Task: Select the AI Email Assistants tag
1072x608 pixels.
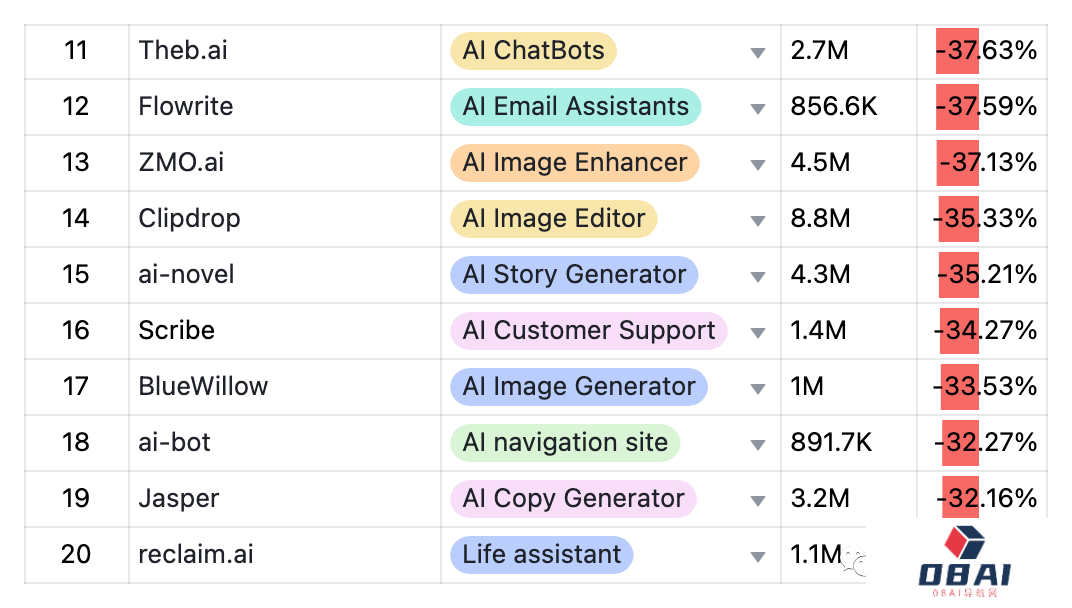Action: point(576,107)
